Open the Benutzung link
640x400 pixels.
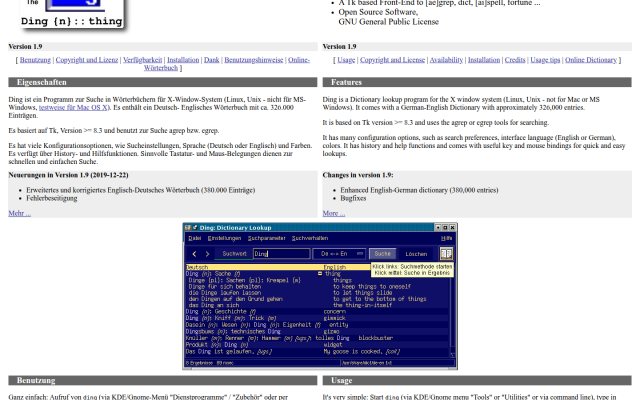click(35, 60)
